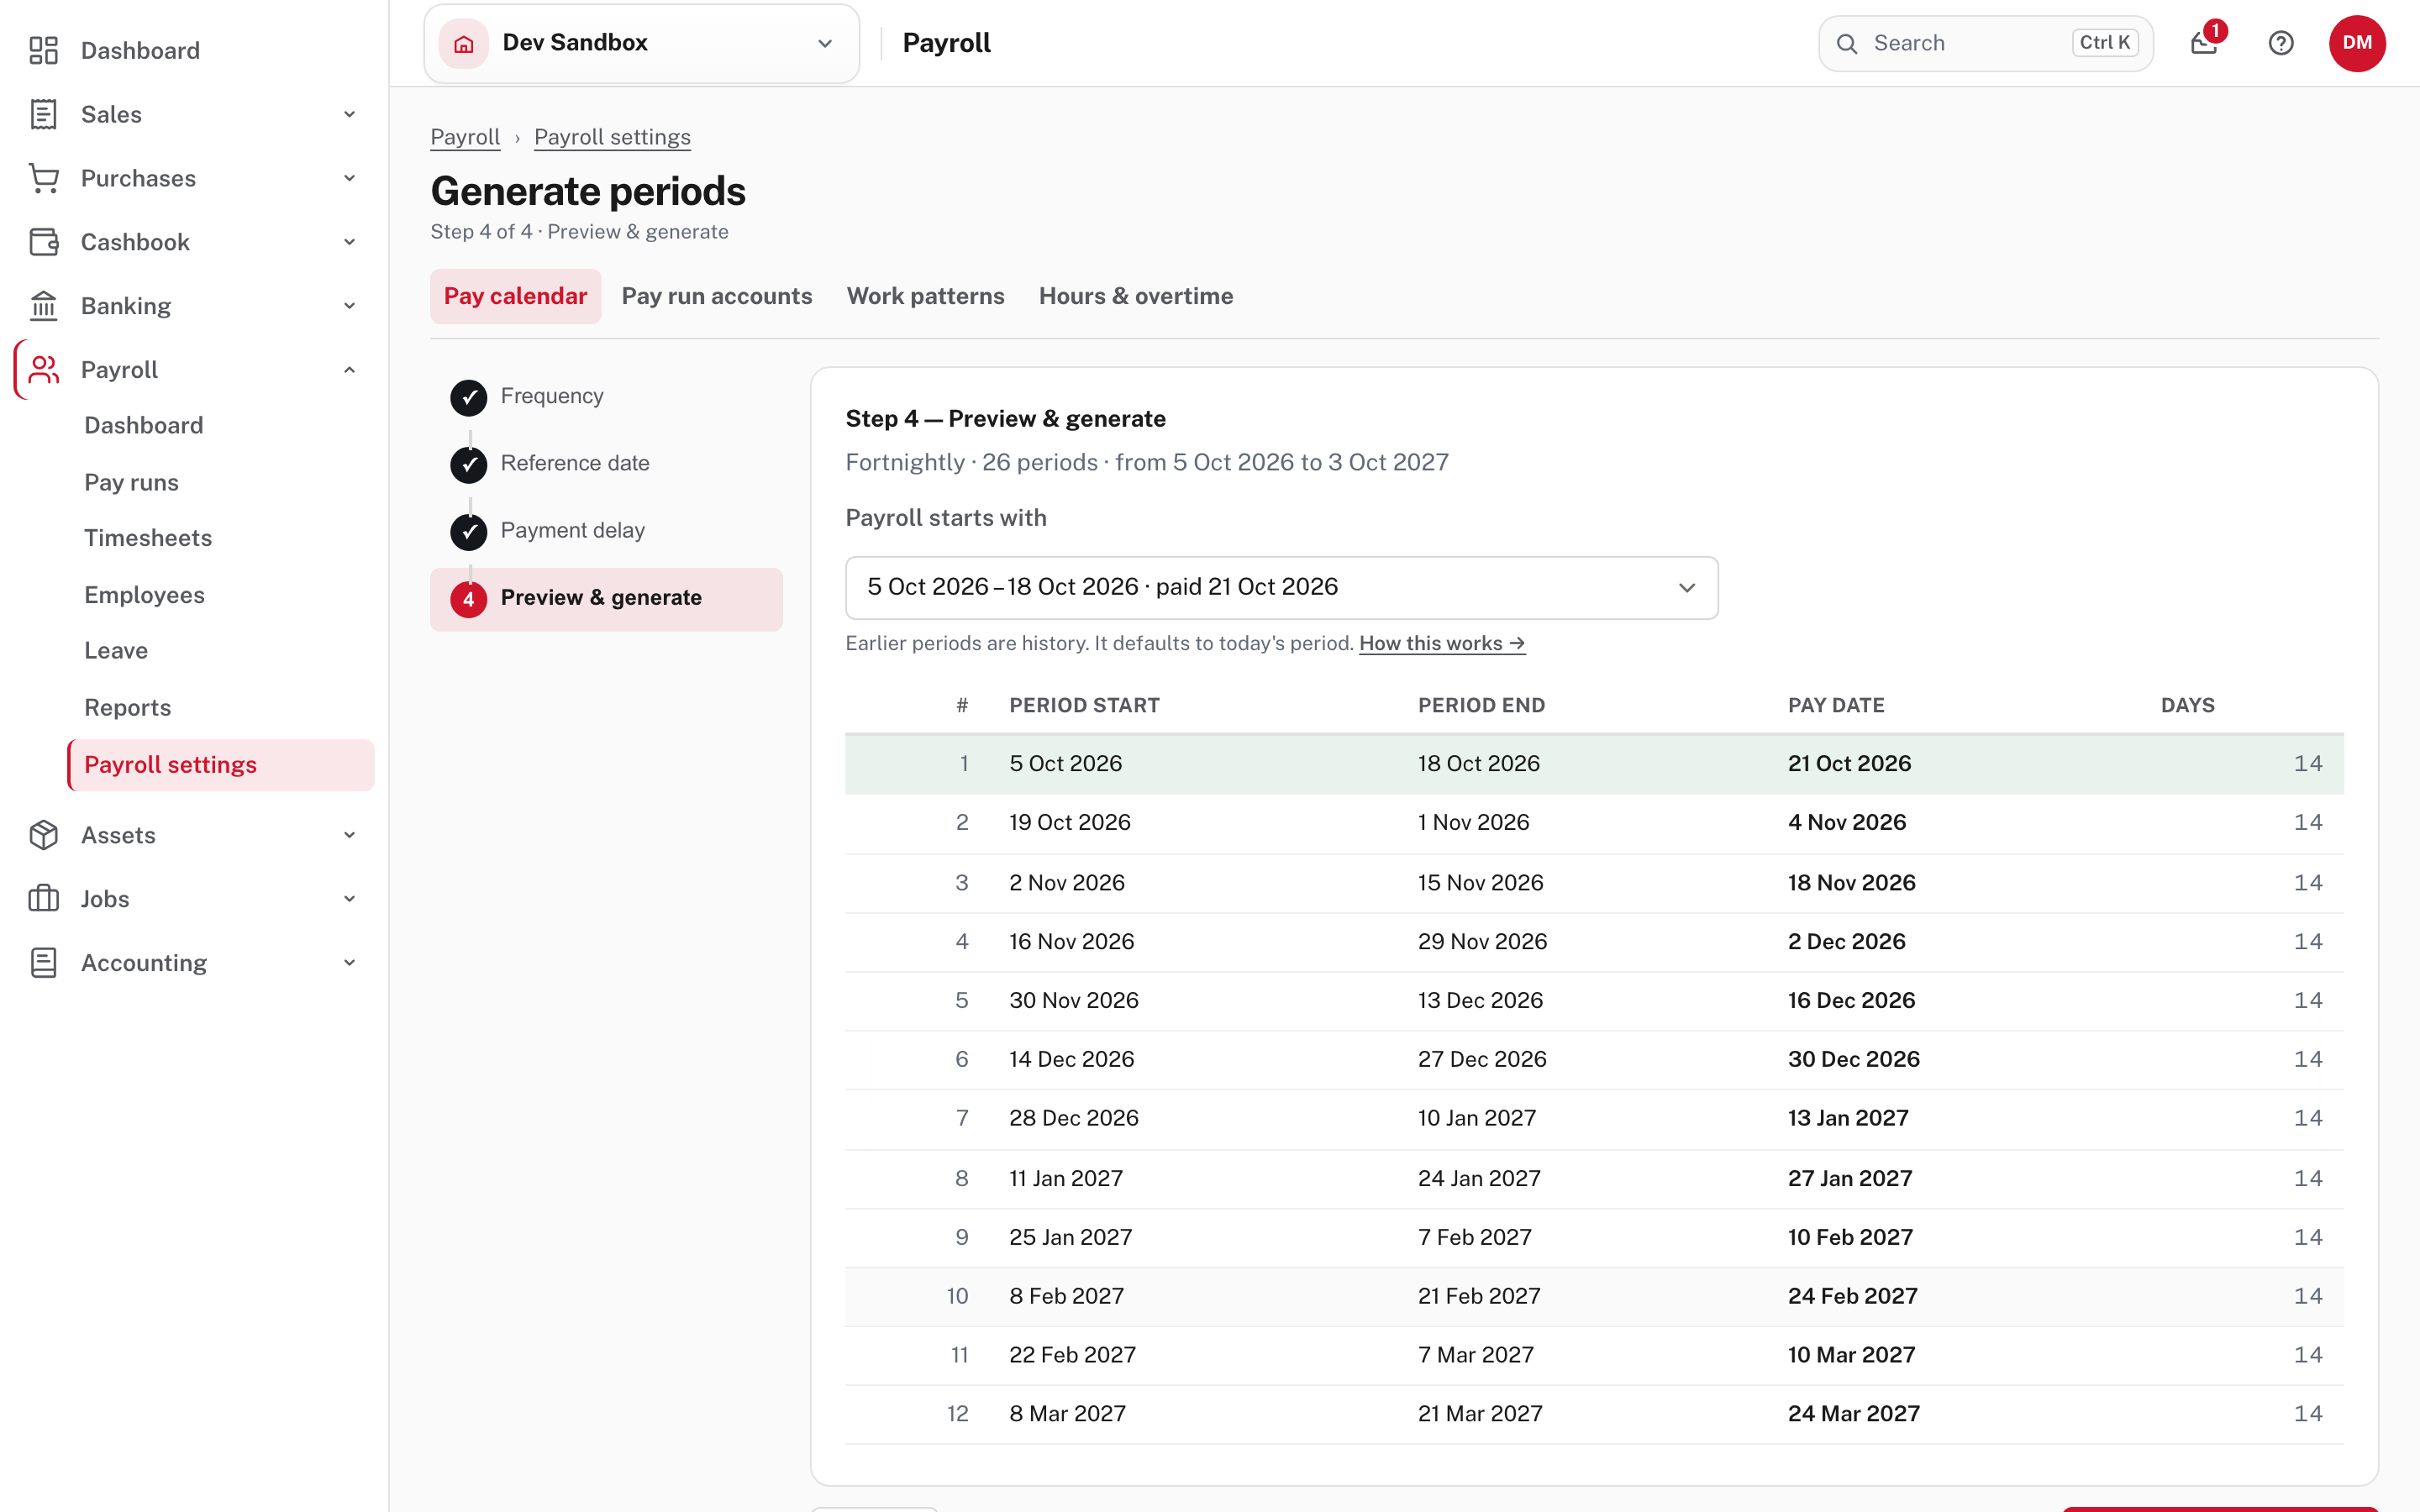
Task: Click the Jobs briefcase icon
Action: pos(43,899)
